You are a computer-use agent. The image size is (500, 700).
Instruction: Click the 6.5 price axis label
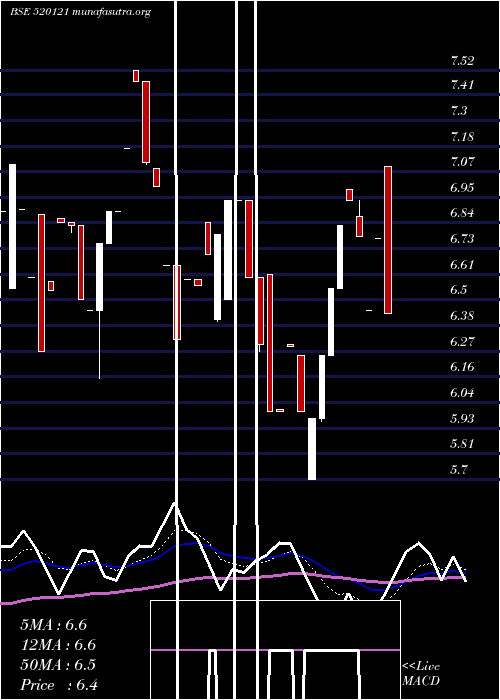459,290
